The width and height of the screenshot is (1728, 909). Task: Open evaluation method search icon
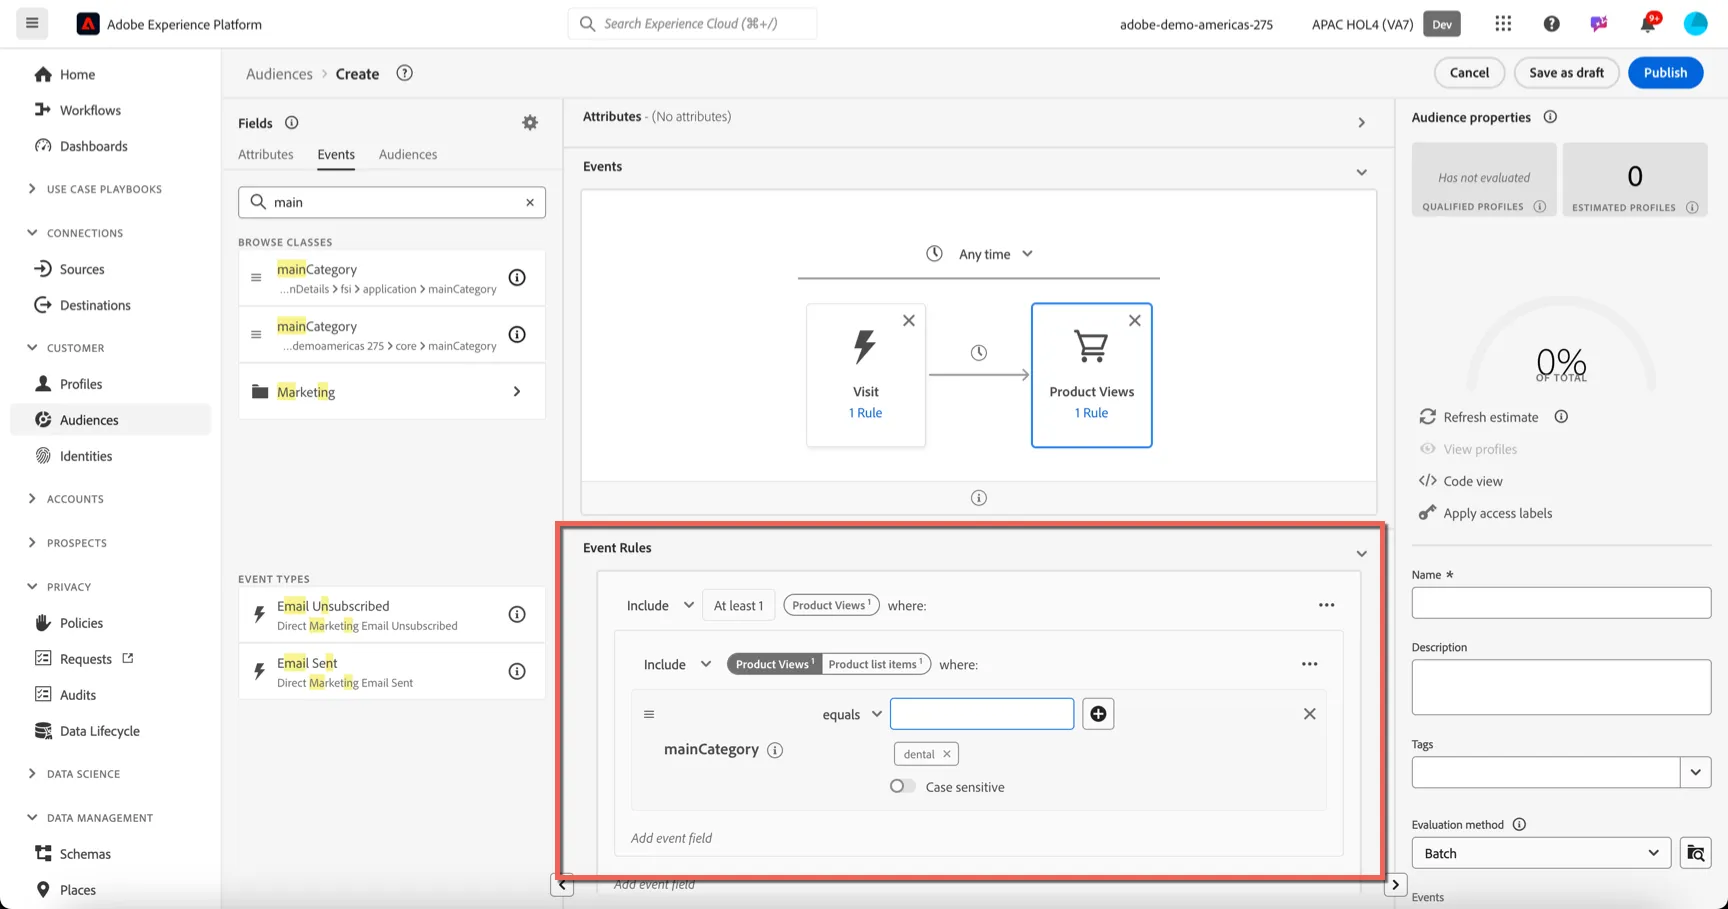coord(1696,853)
